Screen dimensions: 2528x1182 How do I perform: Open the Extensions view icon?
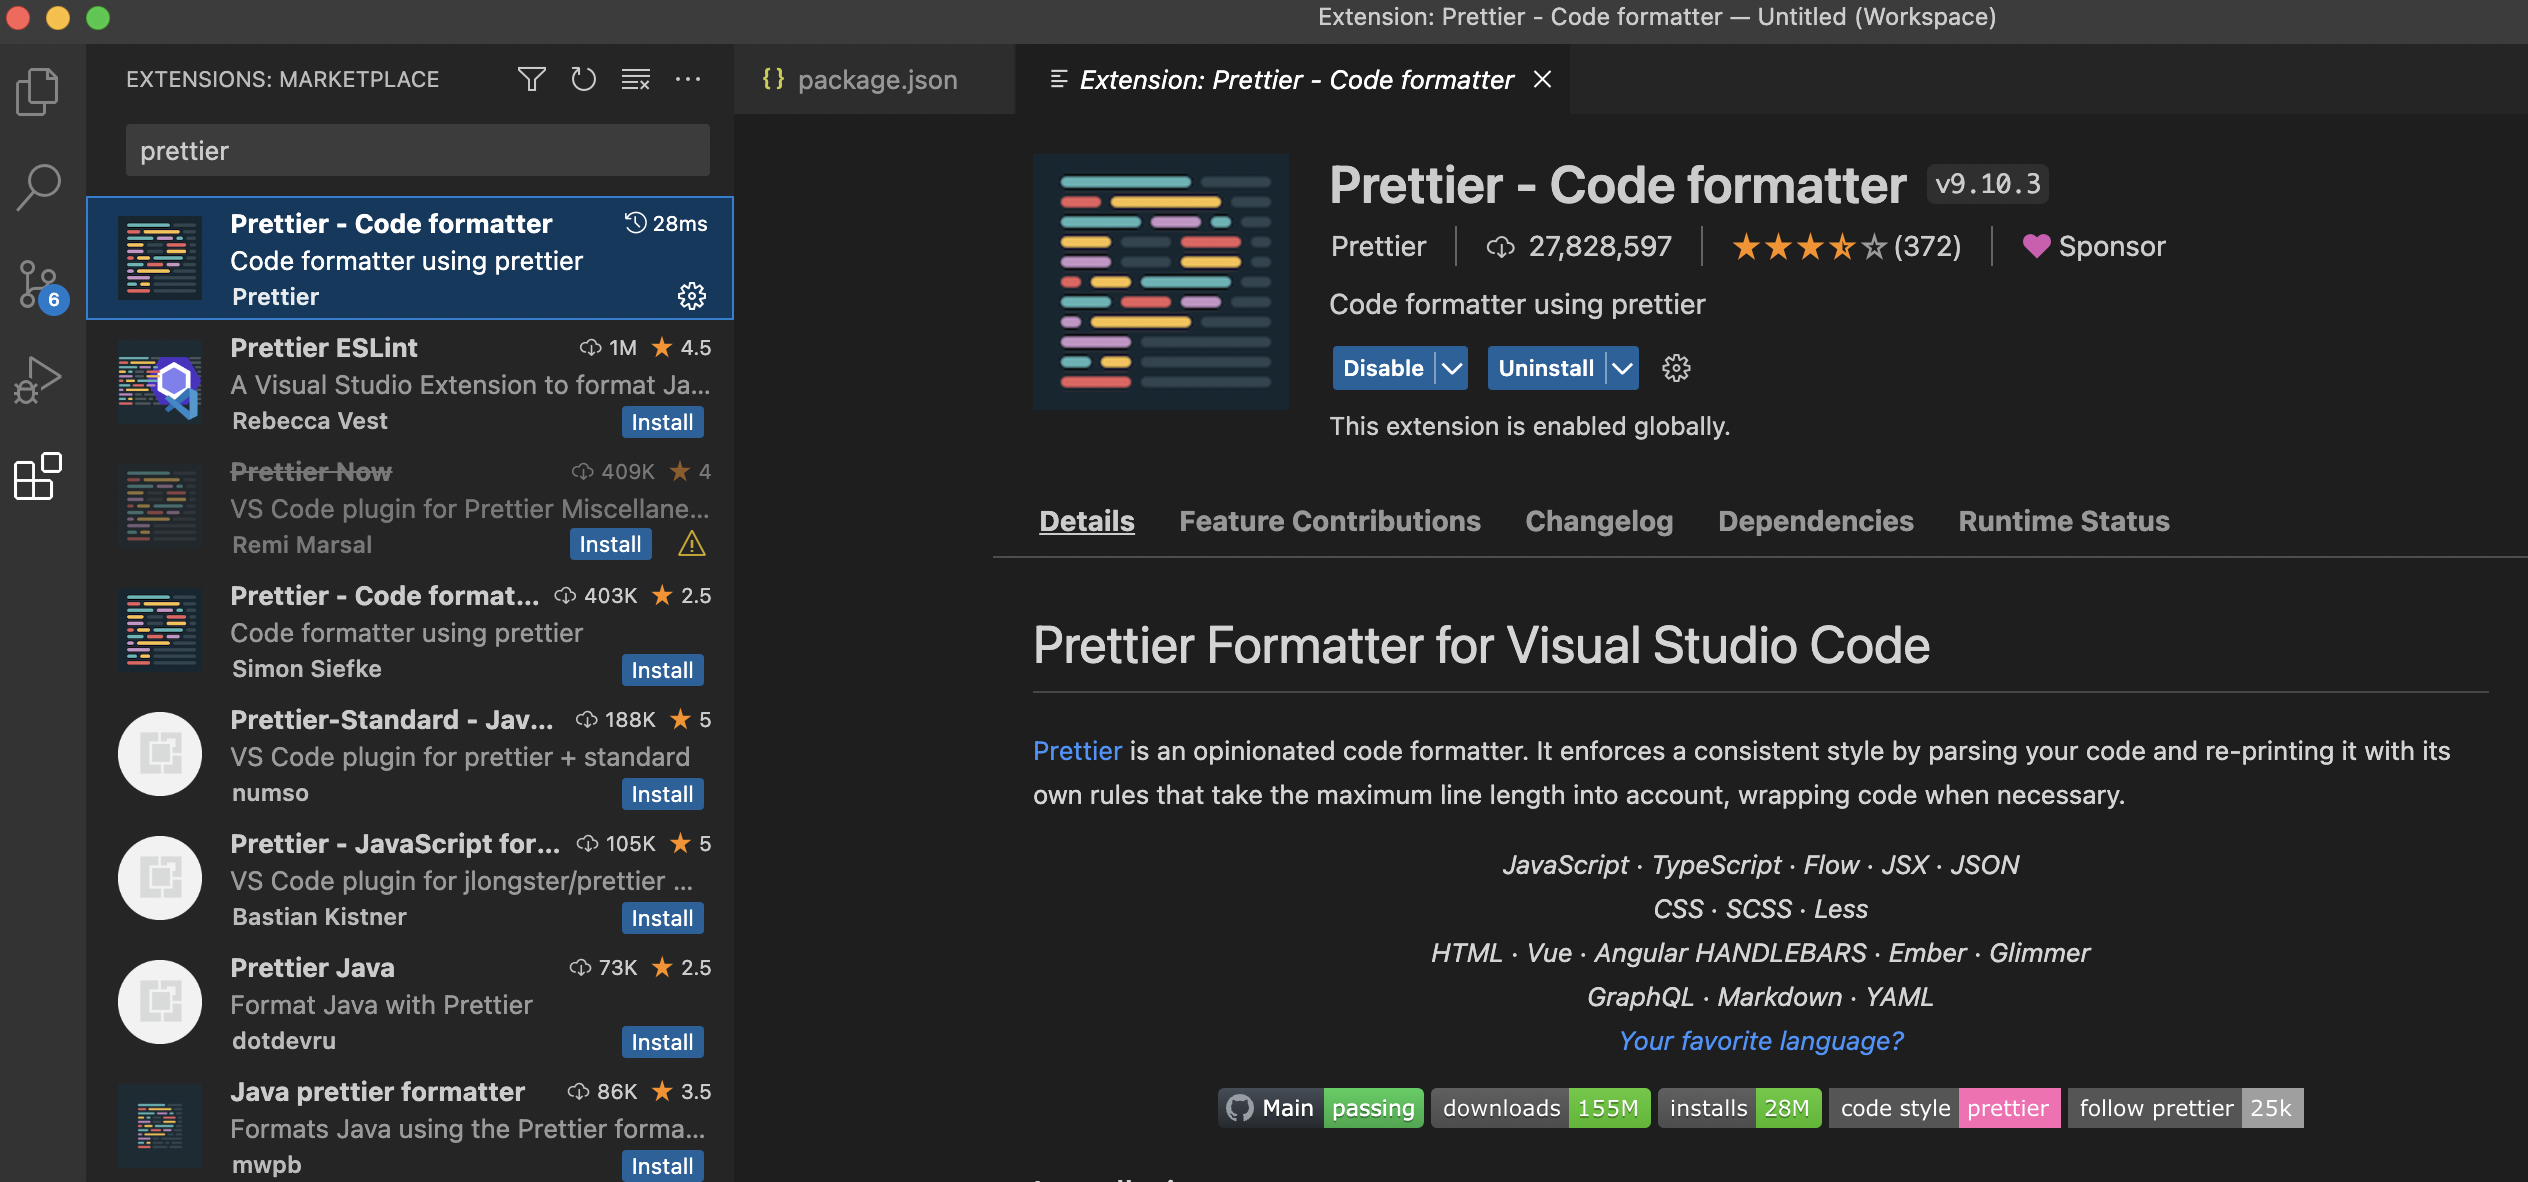[38, 476]
